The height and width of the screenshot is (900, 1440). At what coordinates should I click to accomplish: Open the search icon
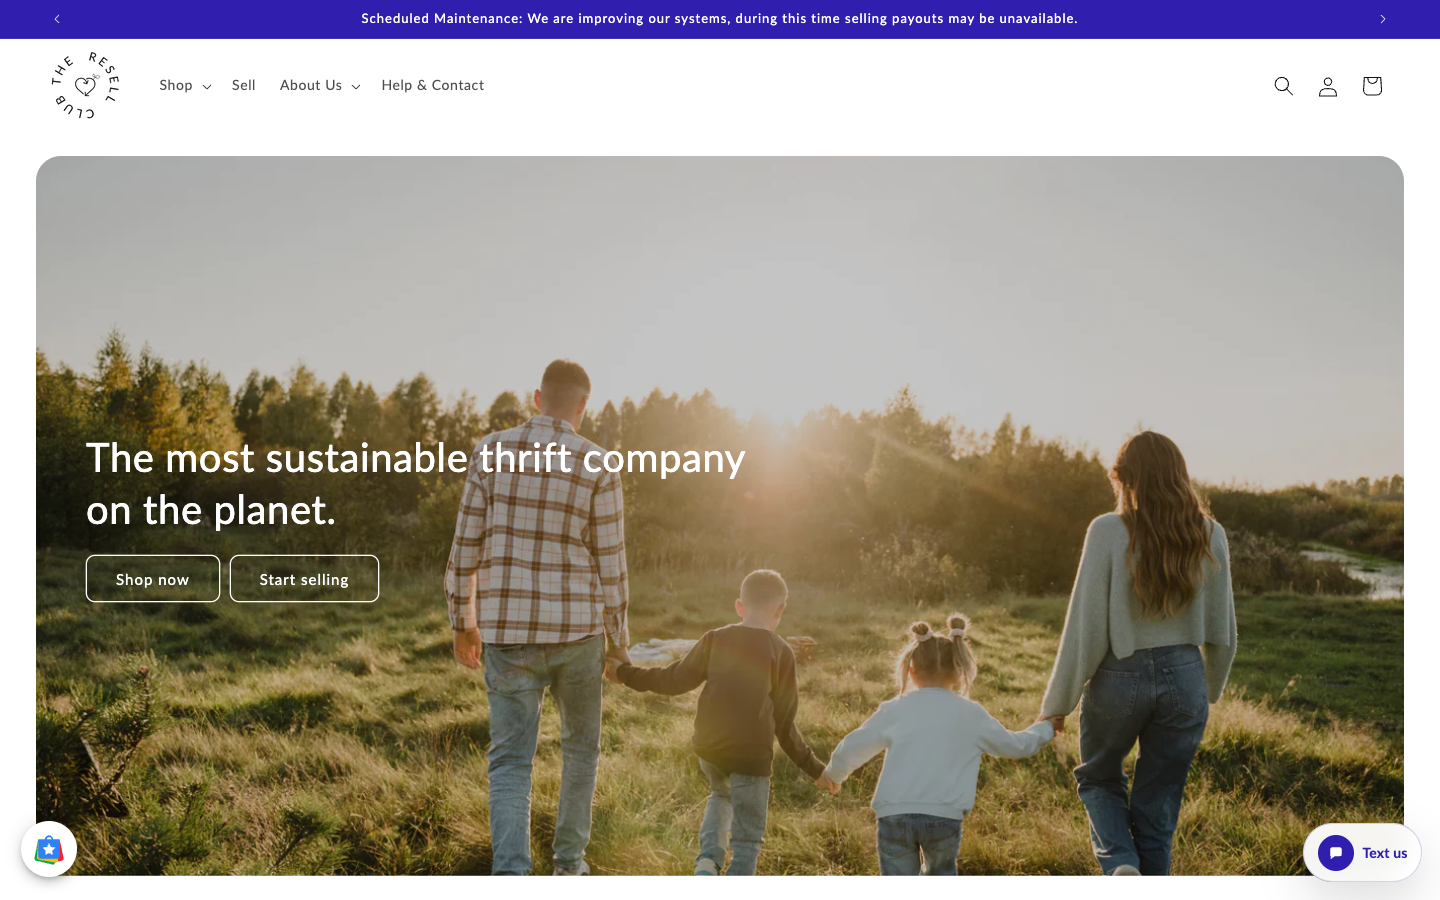coord(1283,86)
